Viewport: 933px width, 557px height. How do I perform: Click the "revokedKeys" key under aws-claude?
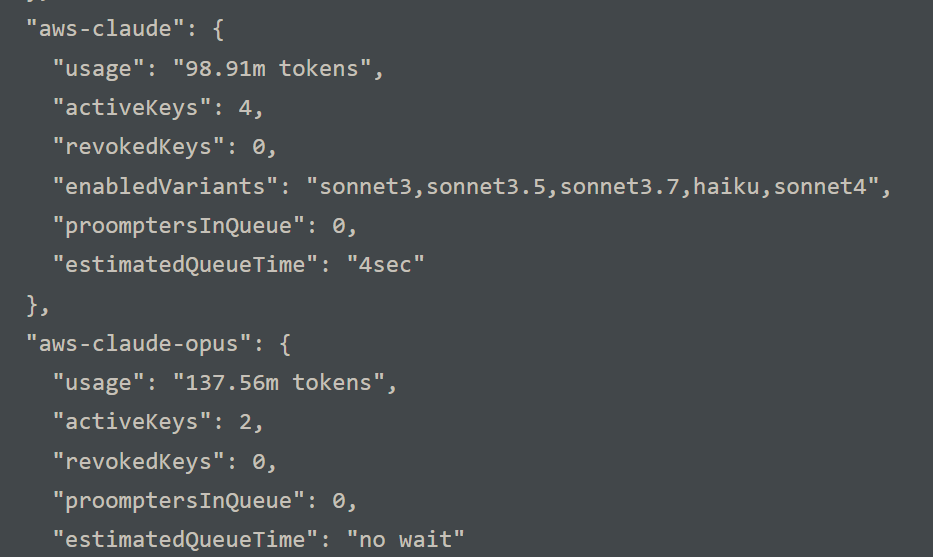click(138, 147)
